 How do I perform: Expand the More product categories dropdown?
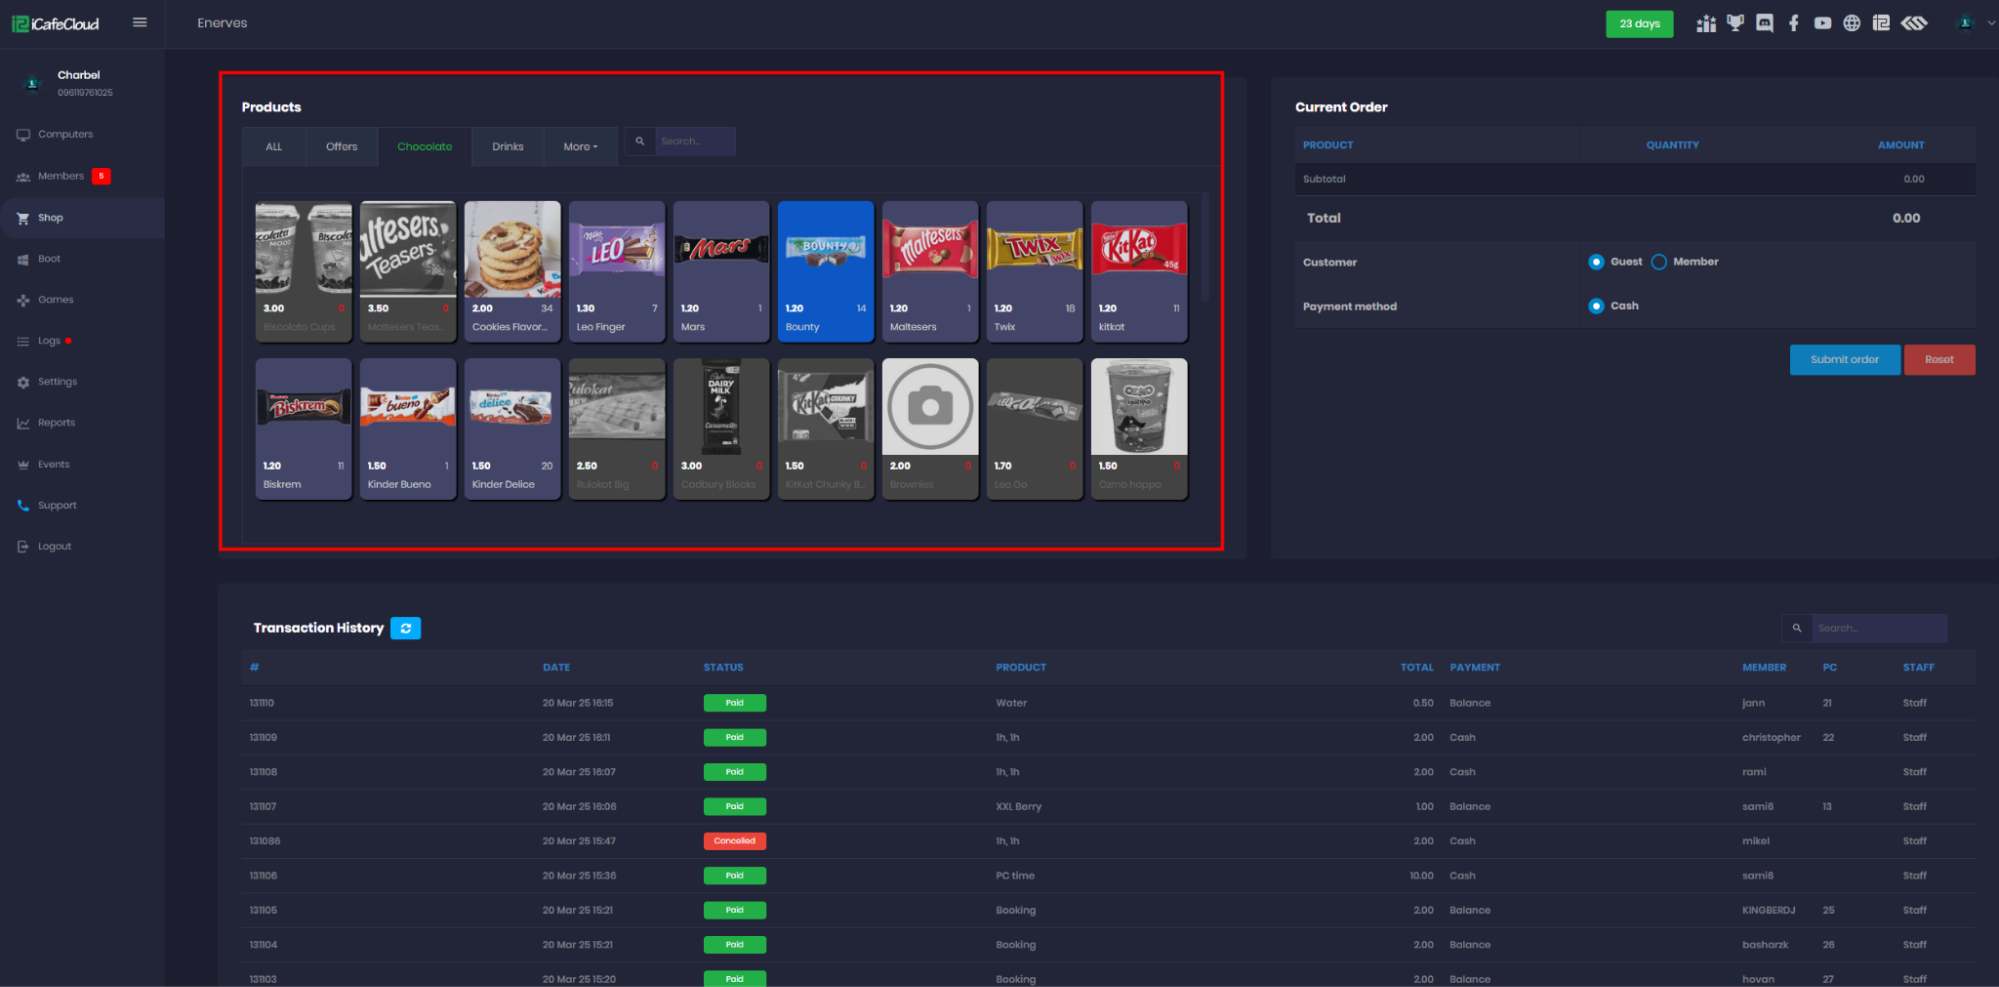(580, 147)
